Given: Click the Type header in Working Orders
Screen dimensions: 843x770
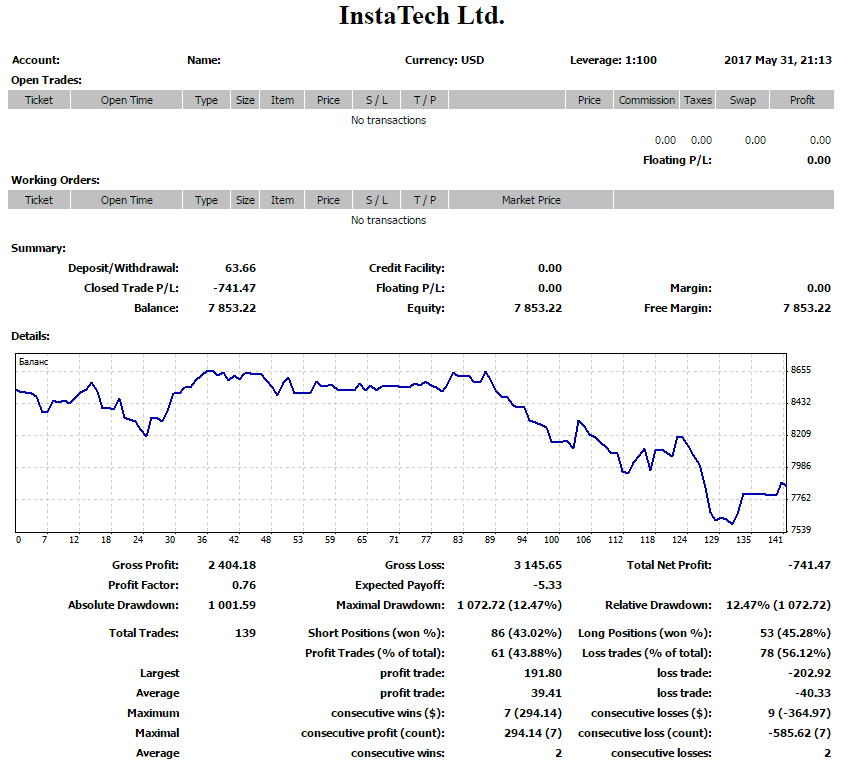Looking at the screenshot, I should (x=206, y=200).
